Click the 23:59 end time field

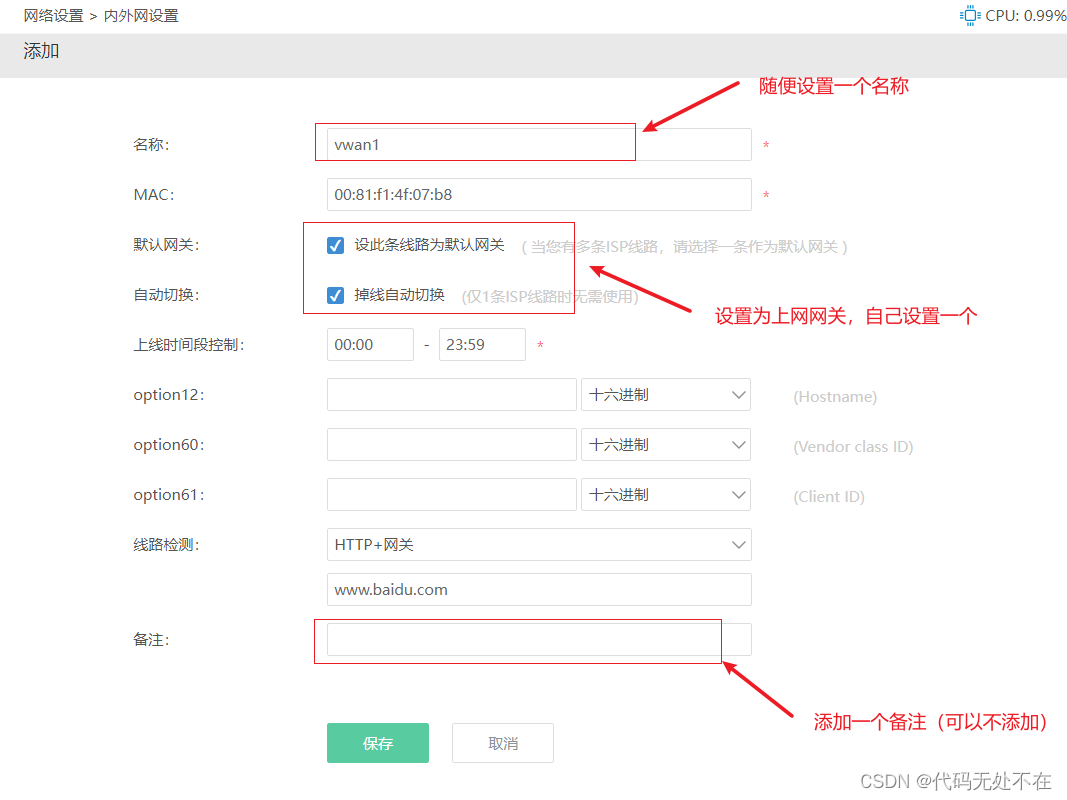(x=482, y=344)
